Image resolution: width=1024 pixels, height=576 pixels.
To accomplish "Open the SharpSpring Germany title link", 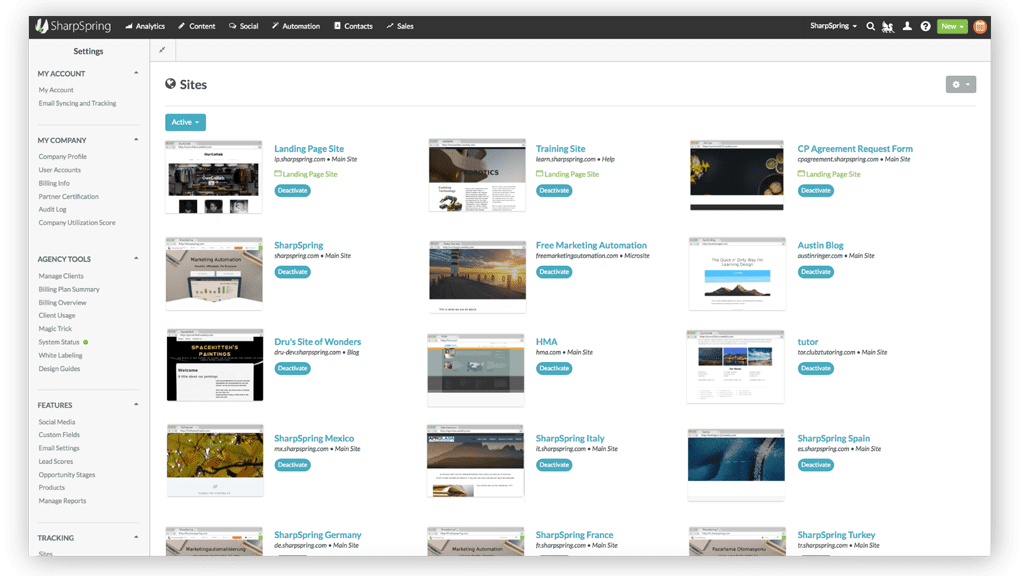I will pyautogui.click(x=318, y=535).
